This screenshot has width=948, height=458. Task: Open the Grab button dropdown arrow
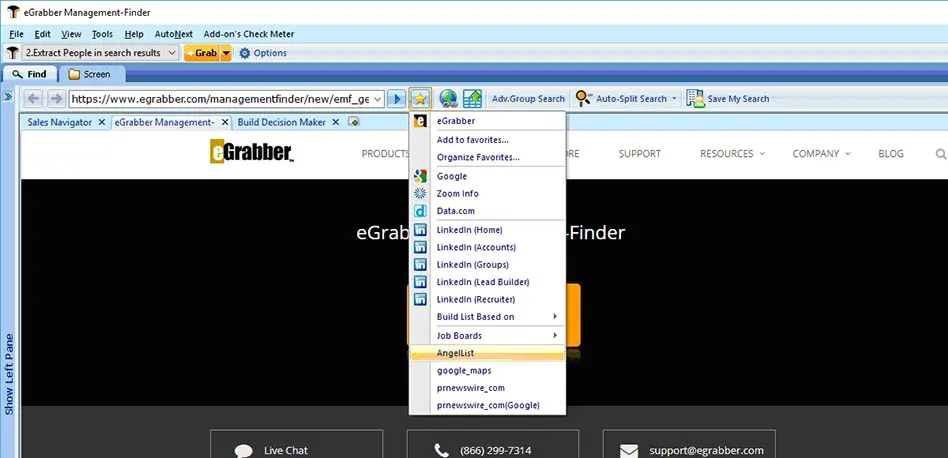(226, 53)
